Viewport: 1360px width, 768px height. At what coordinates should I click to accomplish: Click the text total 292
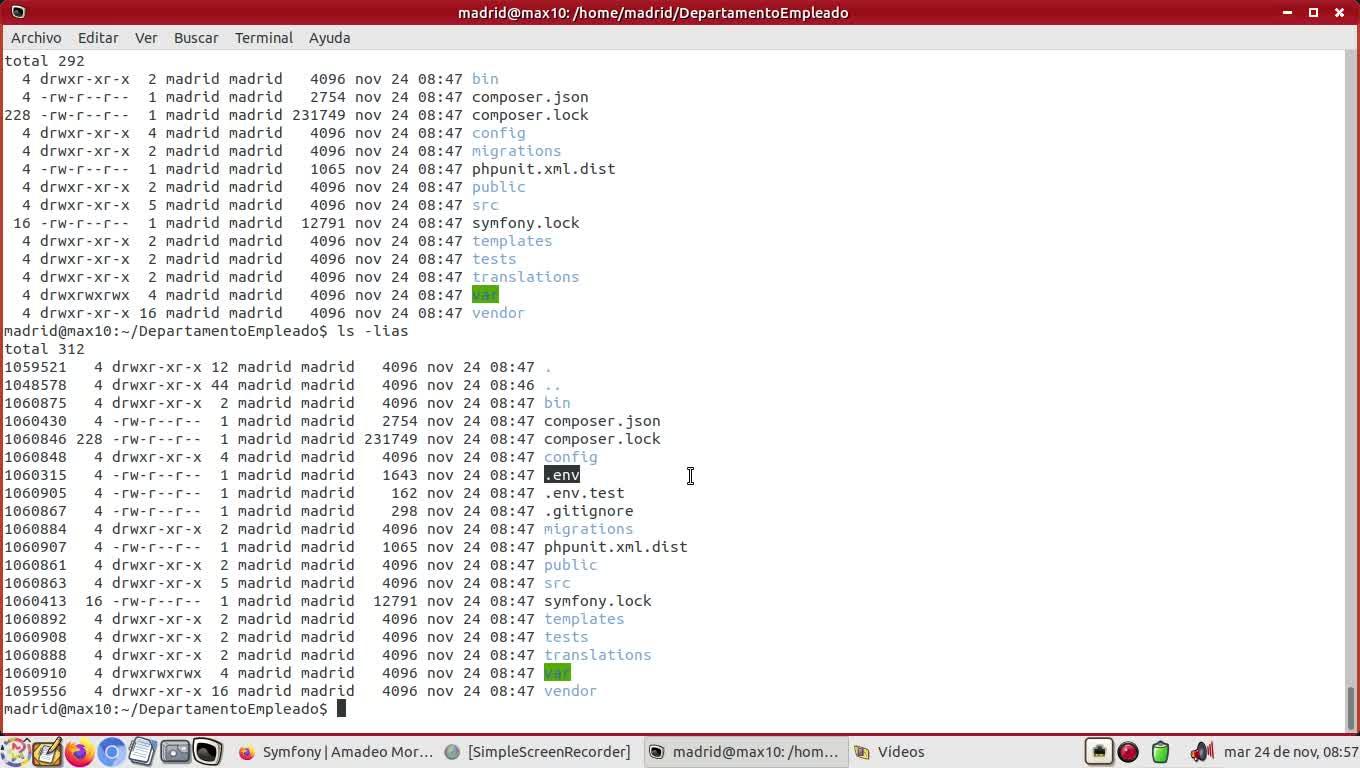(44, 61)
